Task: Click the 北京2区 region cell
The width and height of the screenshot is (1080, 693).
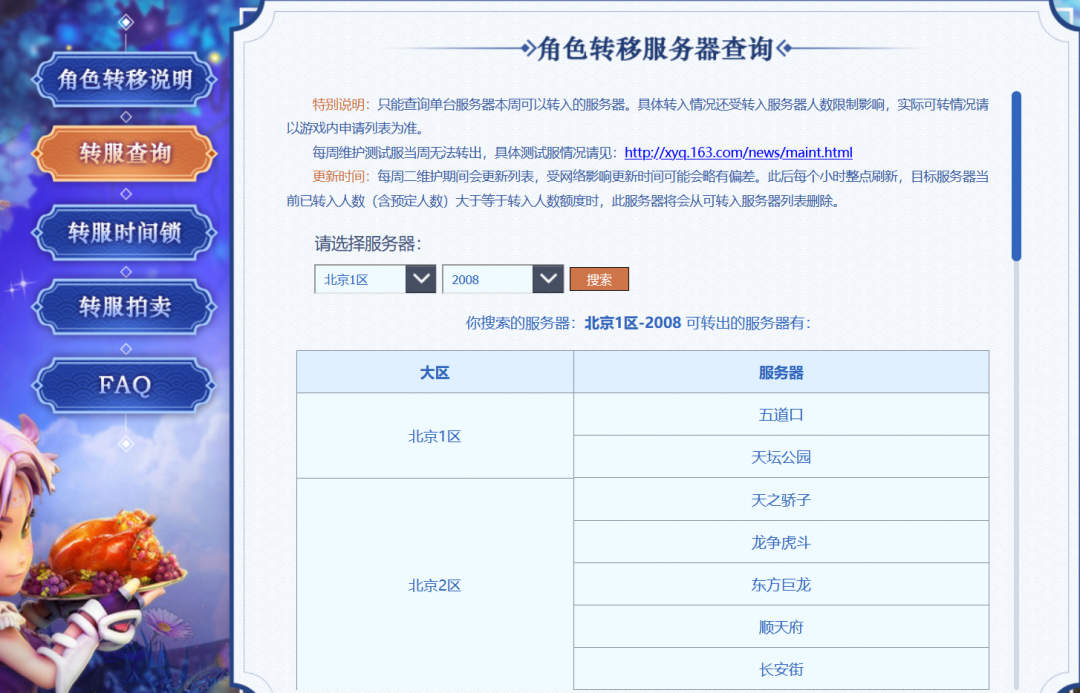Action: point(434,584)
